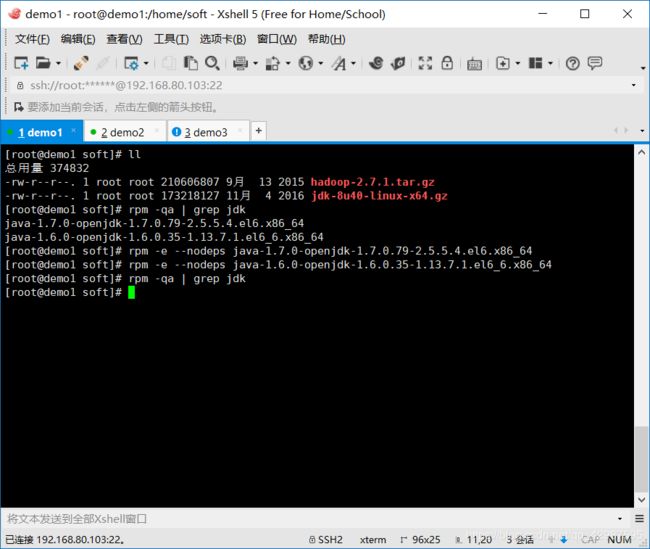Click the SSH2 status bar entry
Screen dimensions: 650x549
pos(326,539)
